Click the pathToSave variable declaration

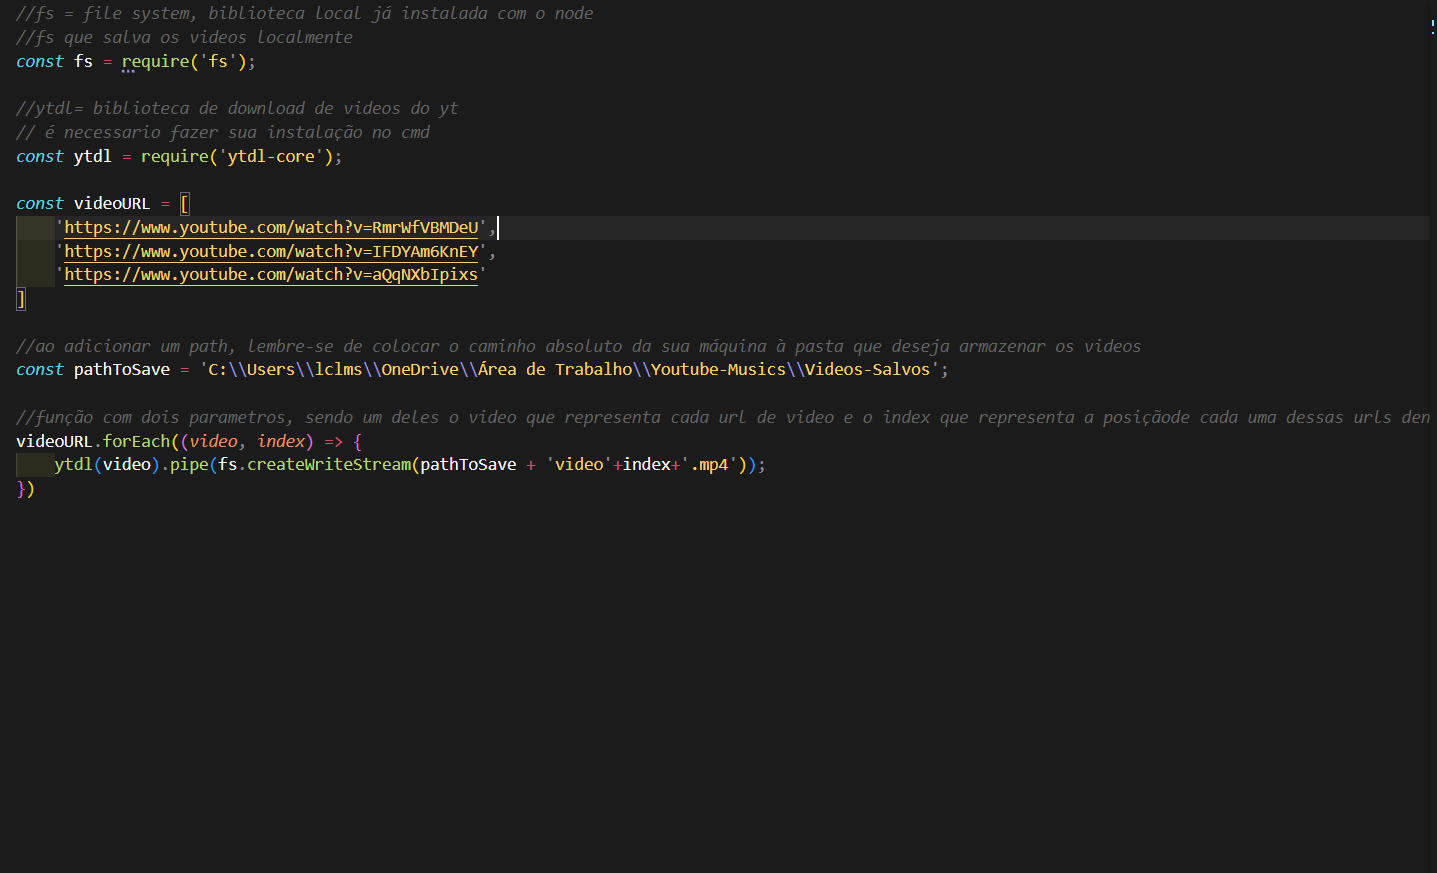[121, 370]
